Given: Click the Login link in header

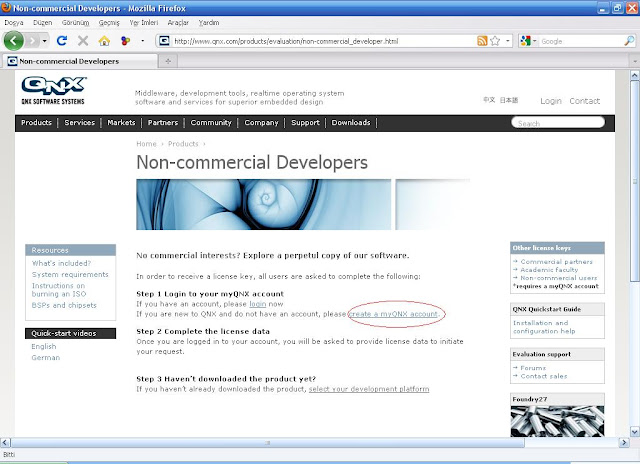Looking at the screenshot, I should click(x=551, y=101).
